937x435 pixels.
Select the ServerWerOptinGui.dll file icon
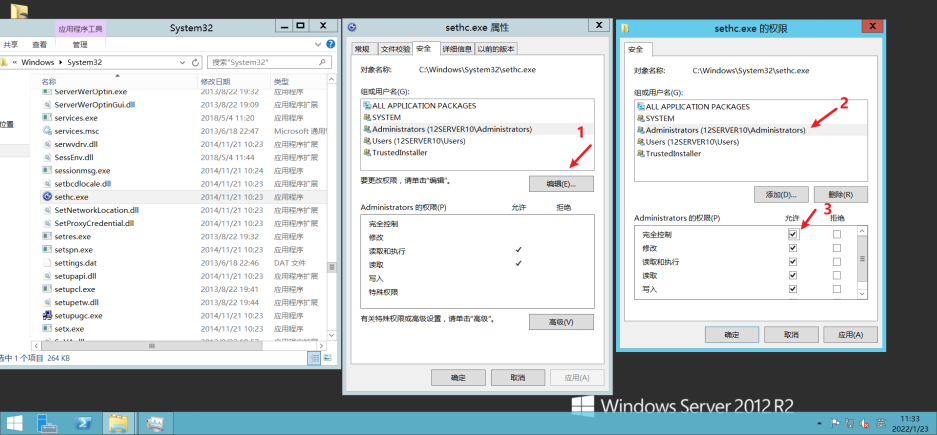(x=47, y=105)
